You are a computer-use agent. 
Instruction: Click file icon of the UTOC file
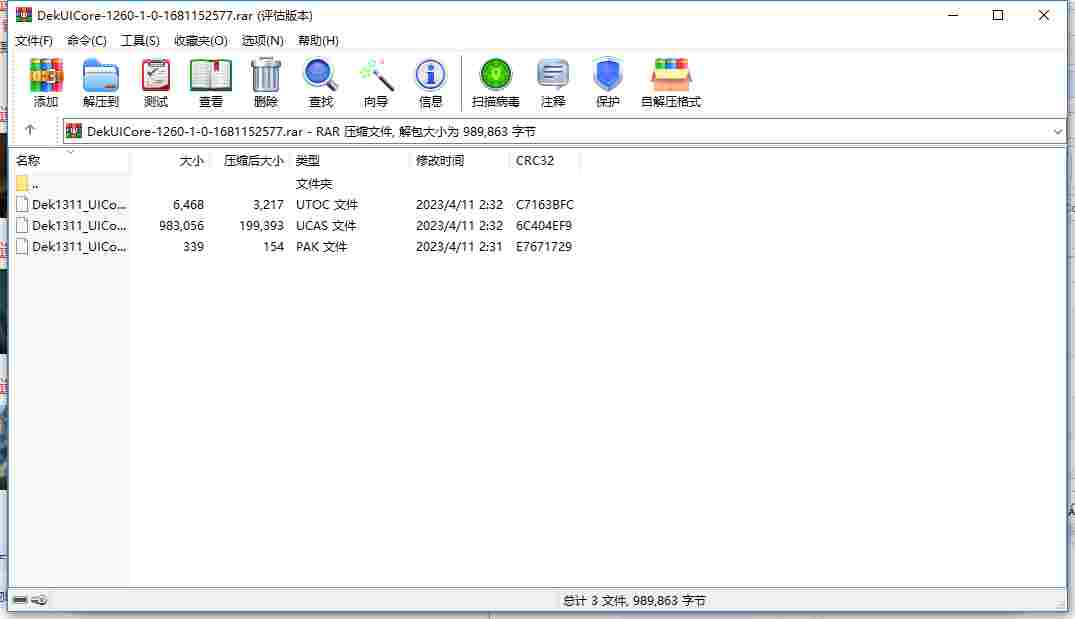pyautogui.click(x=22, y=204)
